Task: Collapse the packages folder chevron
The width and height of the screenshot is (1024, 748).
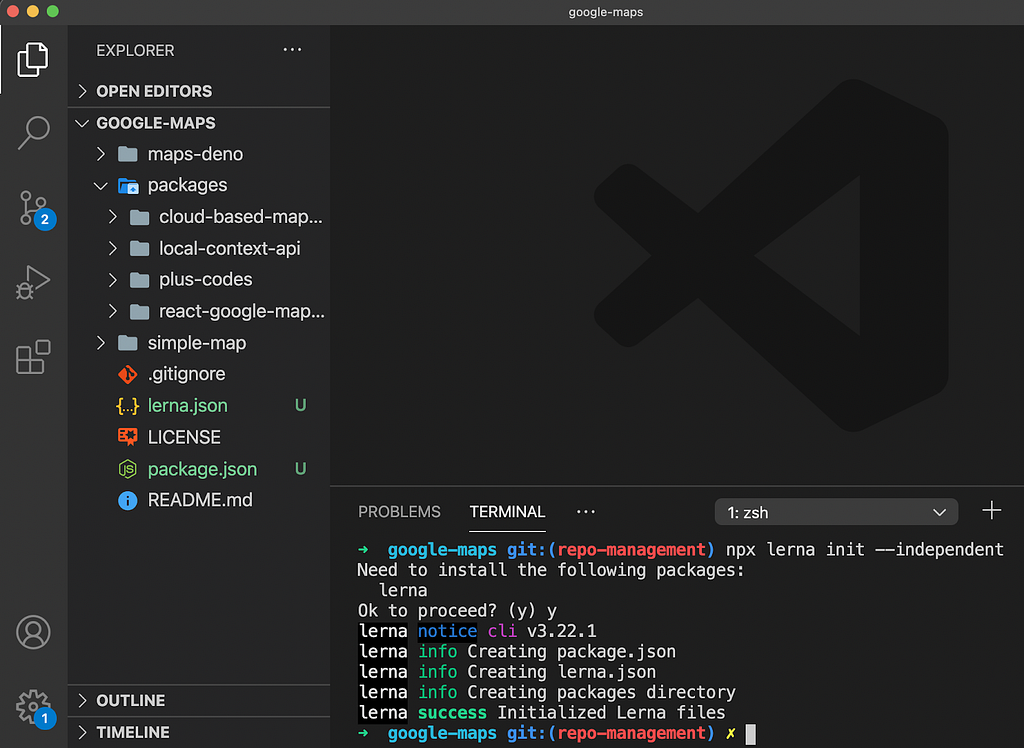Action: (101, 186)
